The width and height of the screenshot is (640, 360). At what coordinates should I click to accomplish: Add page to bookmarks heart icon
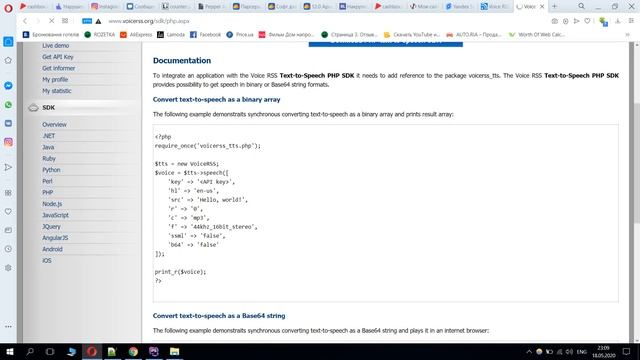coord(587,21)
